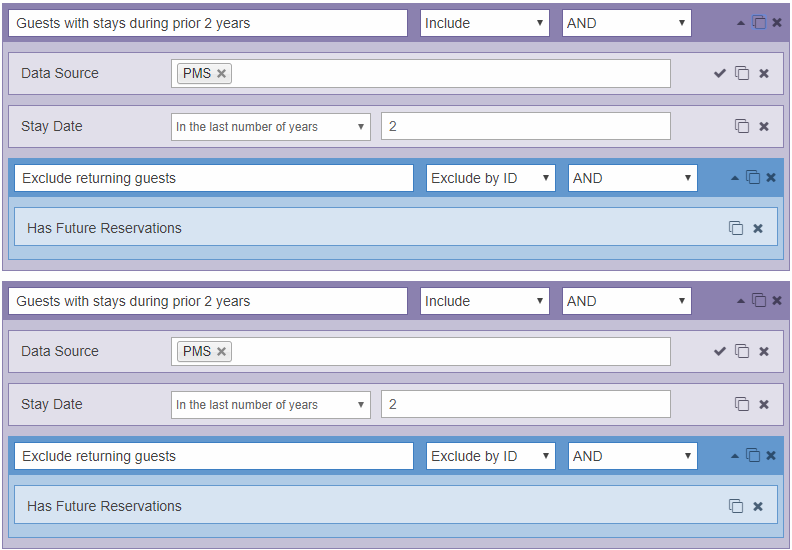Confirm the first group's Data Source checkmark
The width and height of the screenshot is (792, 550).
(720, 73)
